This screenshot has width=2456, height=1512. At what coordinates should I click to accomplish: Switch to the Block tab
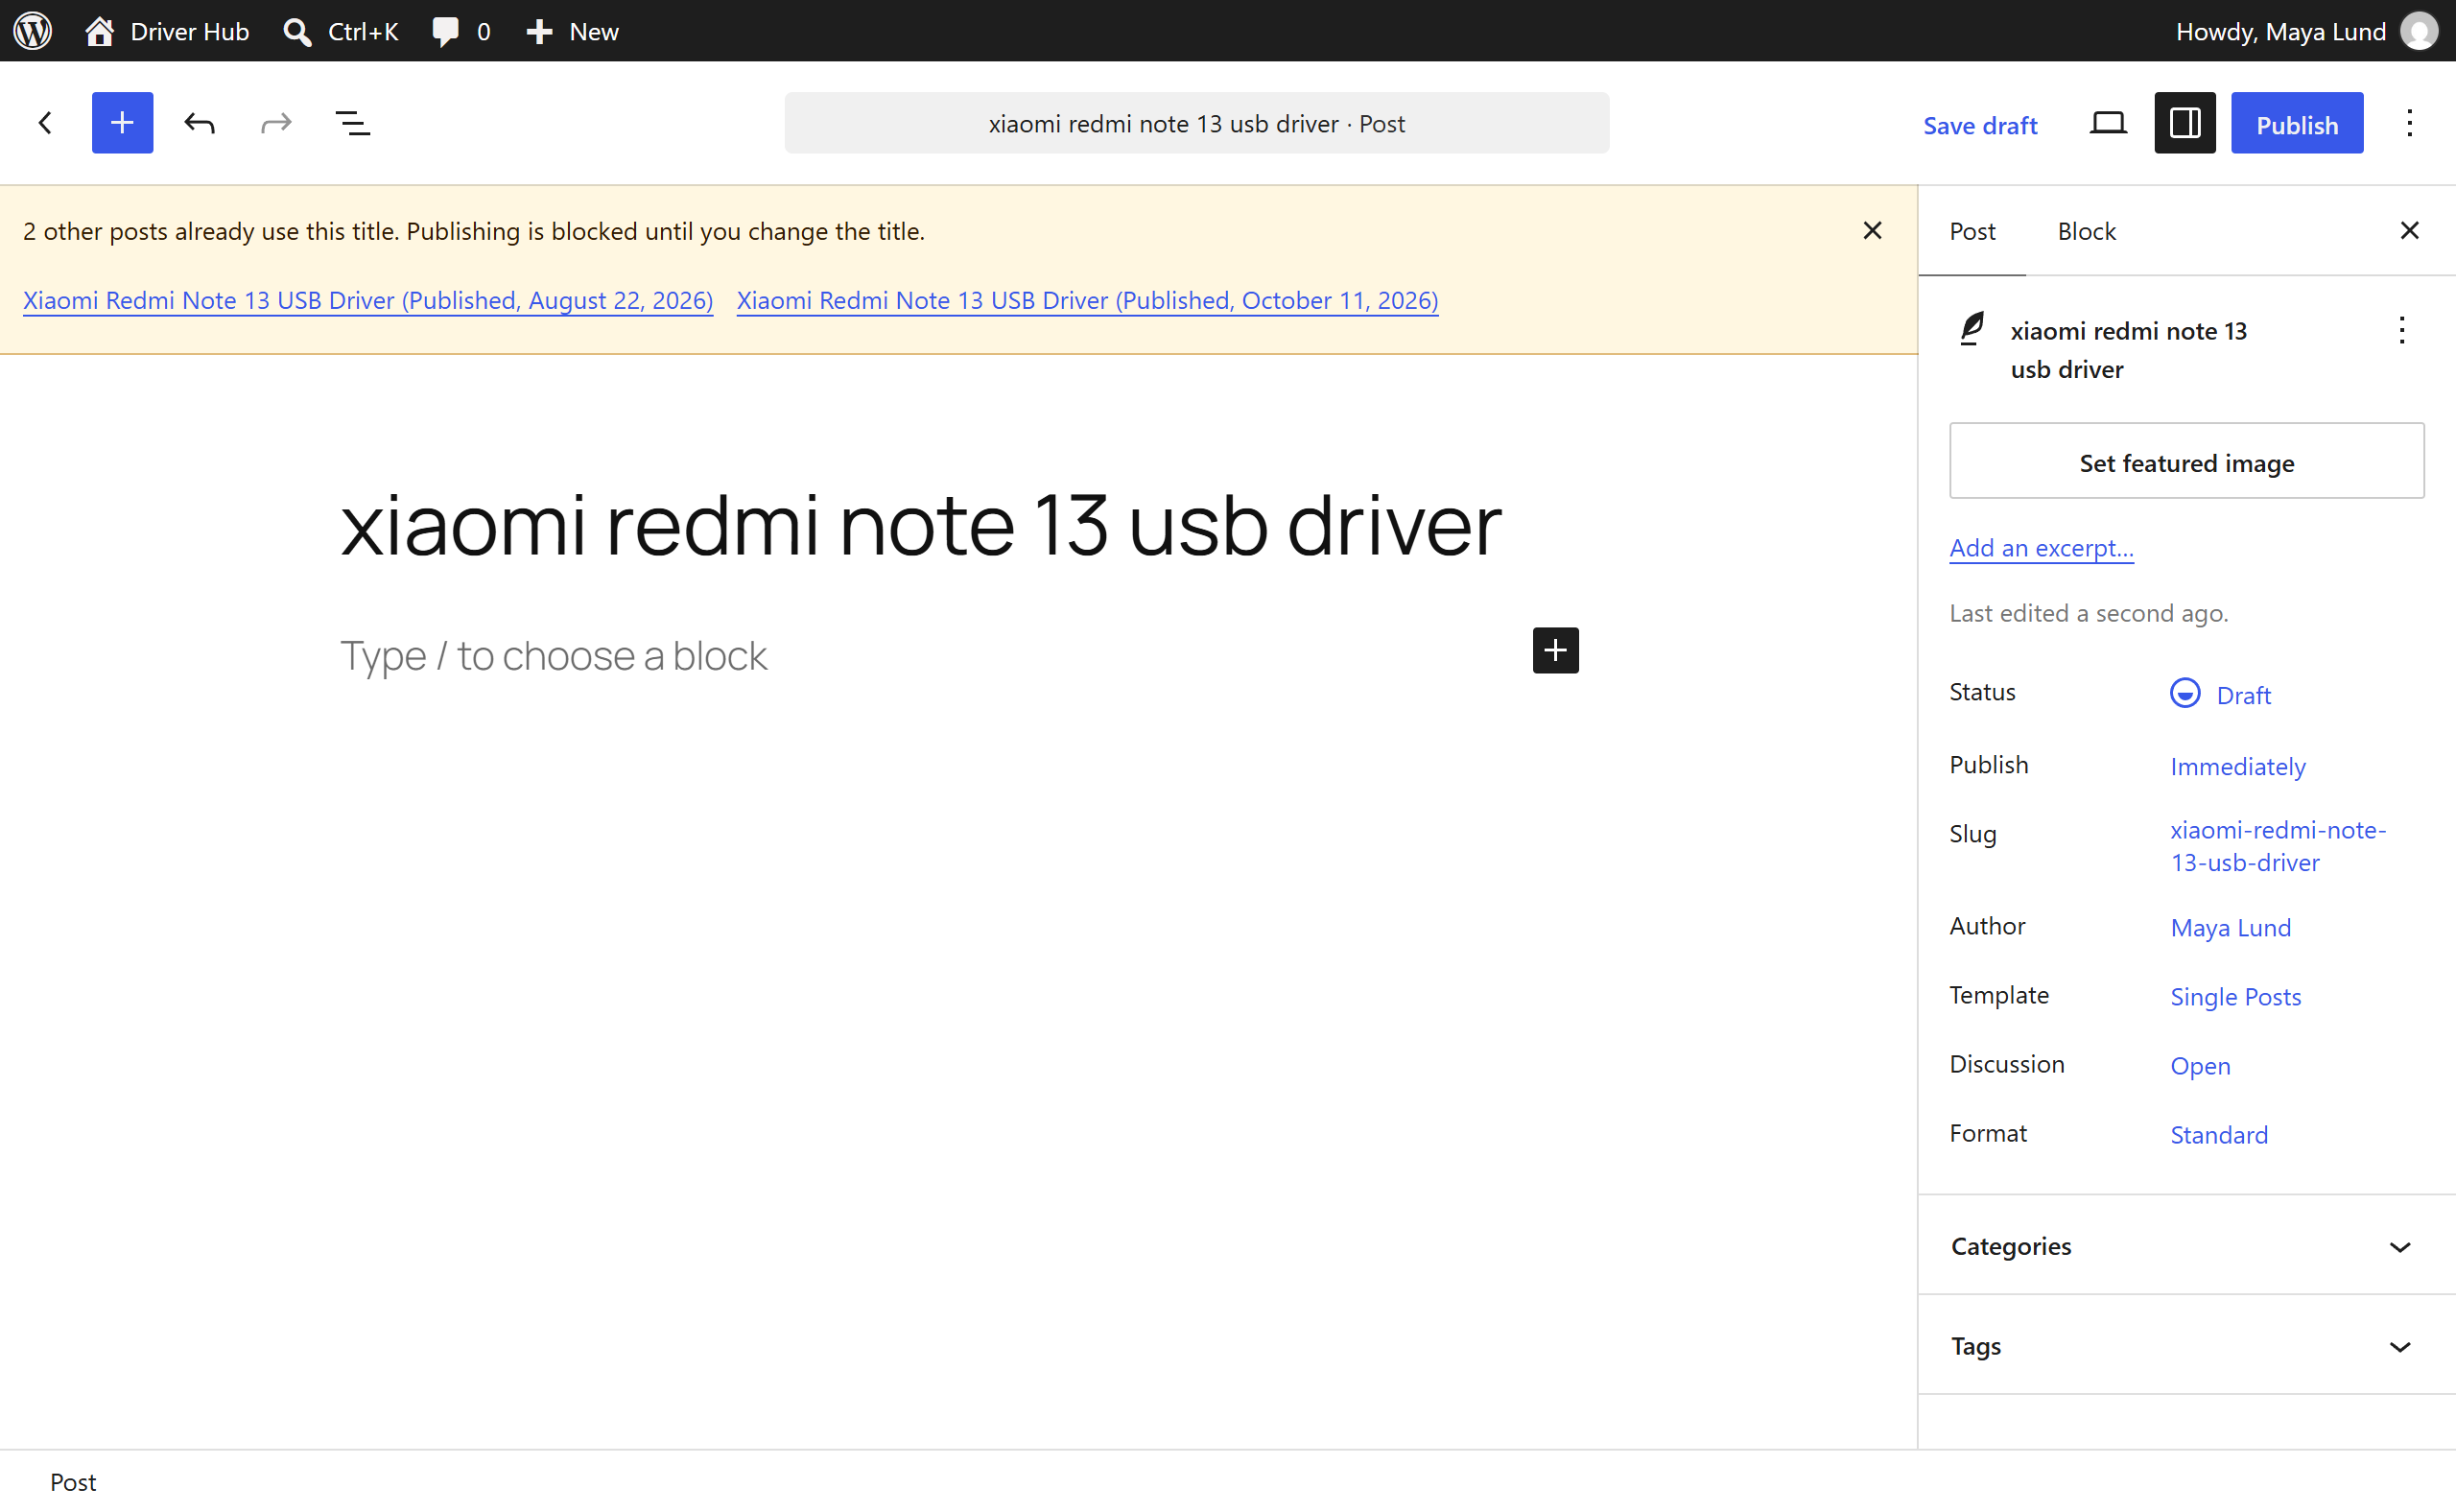2086,231
